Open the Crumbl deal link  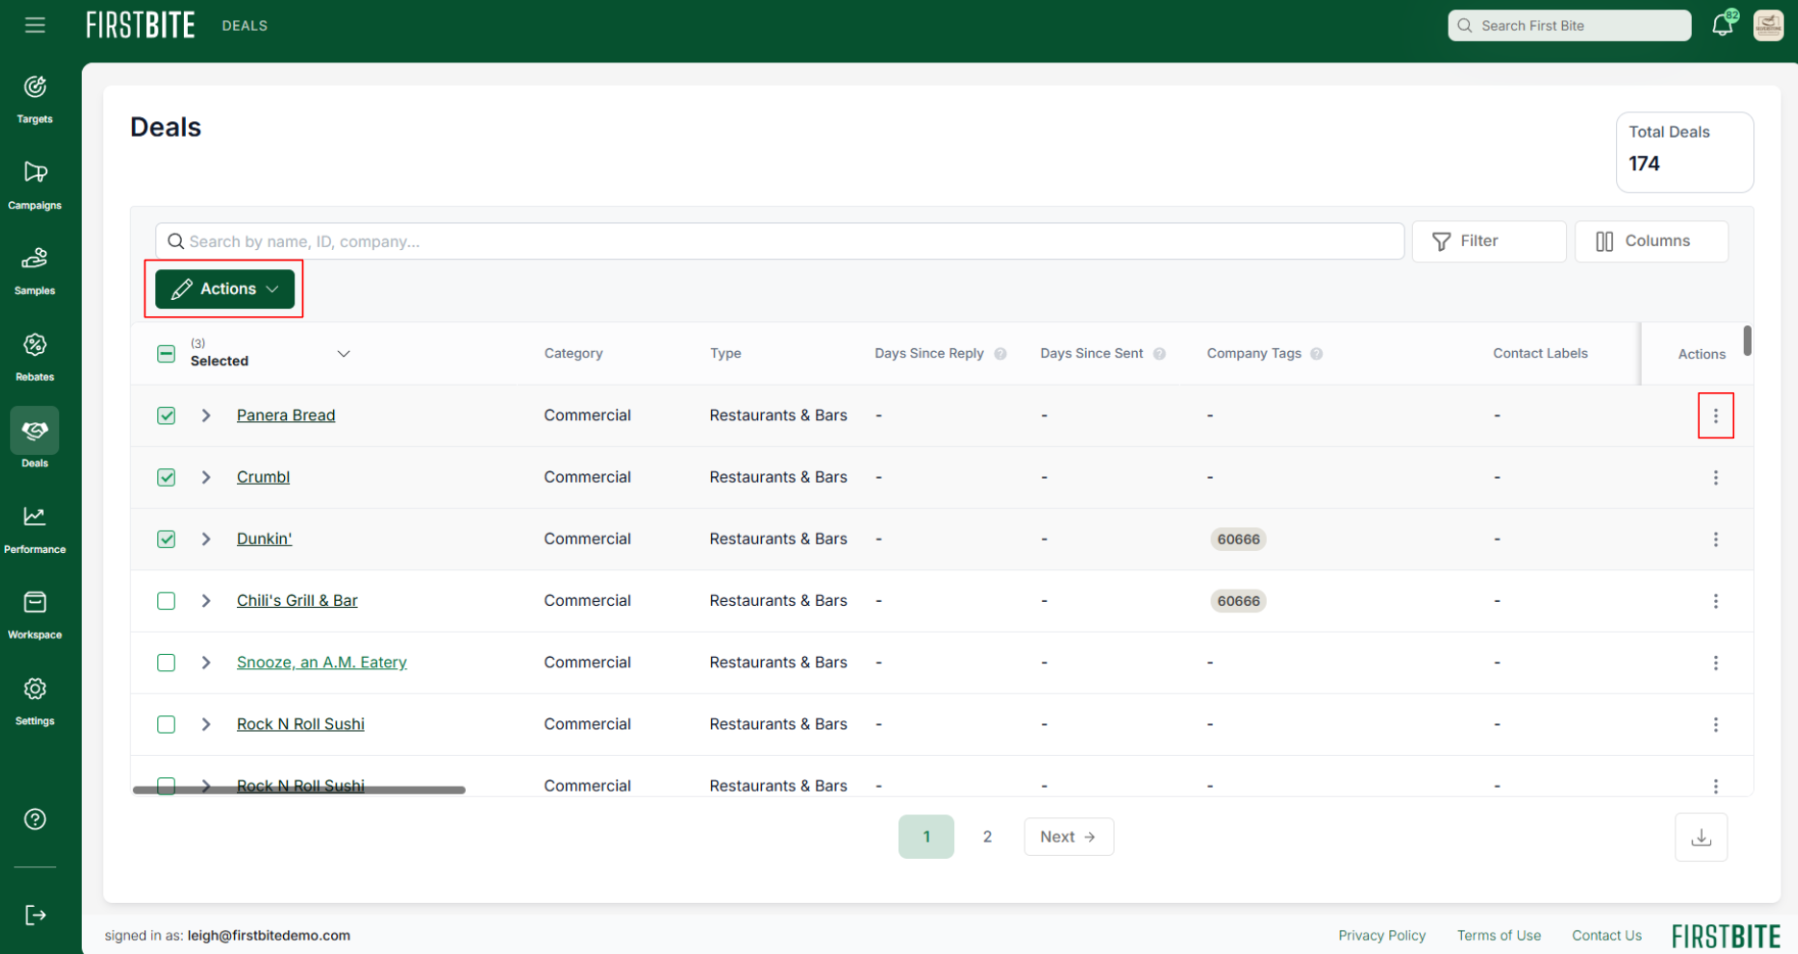pos(263,477)
